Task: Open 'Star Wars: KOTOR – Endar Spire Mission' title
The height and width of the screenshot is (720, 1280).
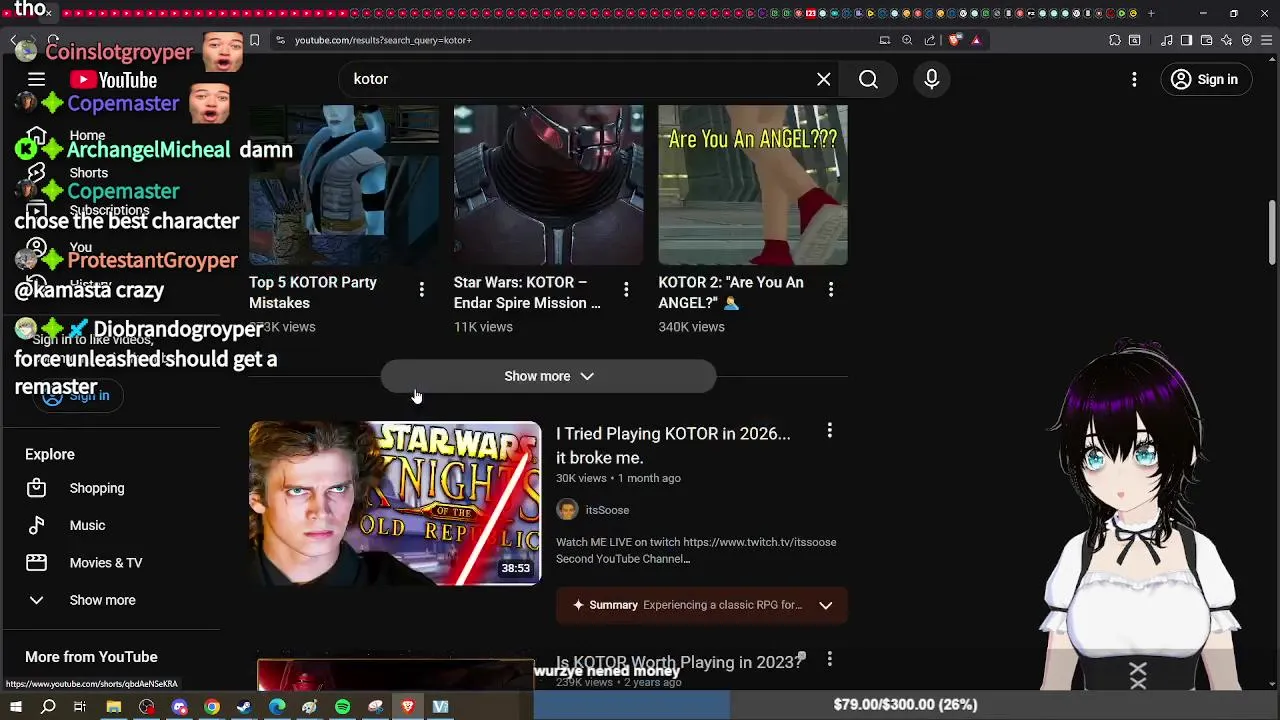Action: [527, 292]
